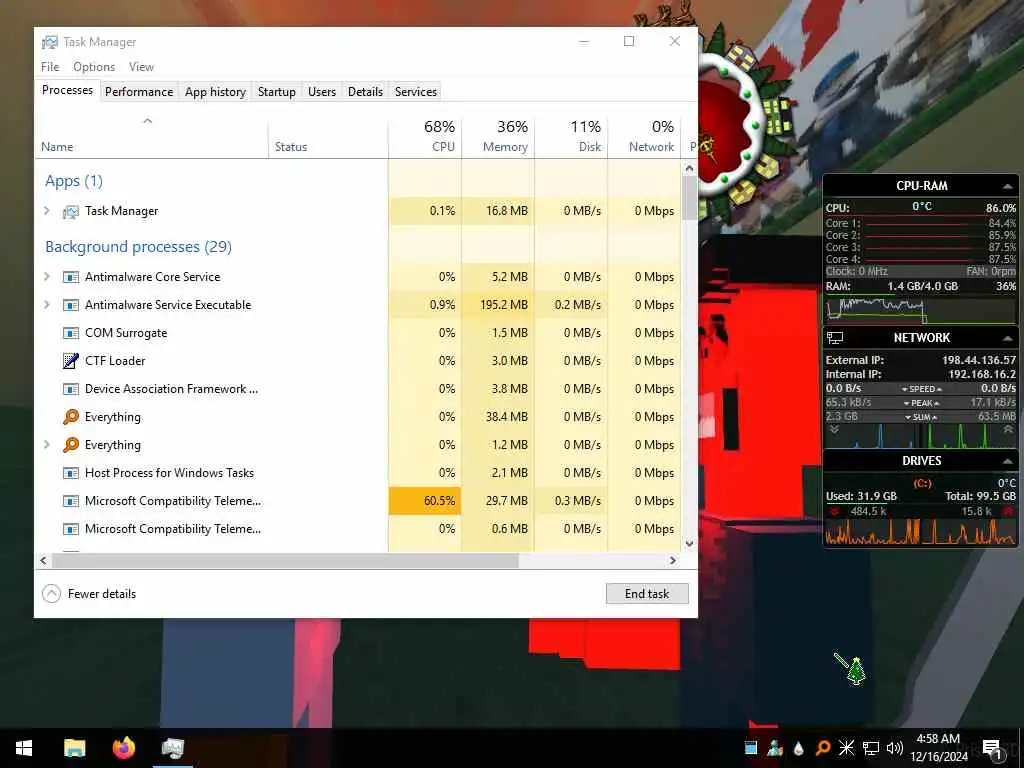Screen dimensions: 1024x768
Task: Click the 1.2 MB Everything process icon
Action: click(71, 445)
